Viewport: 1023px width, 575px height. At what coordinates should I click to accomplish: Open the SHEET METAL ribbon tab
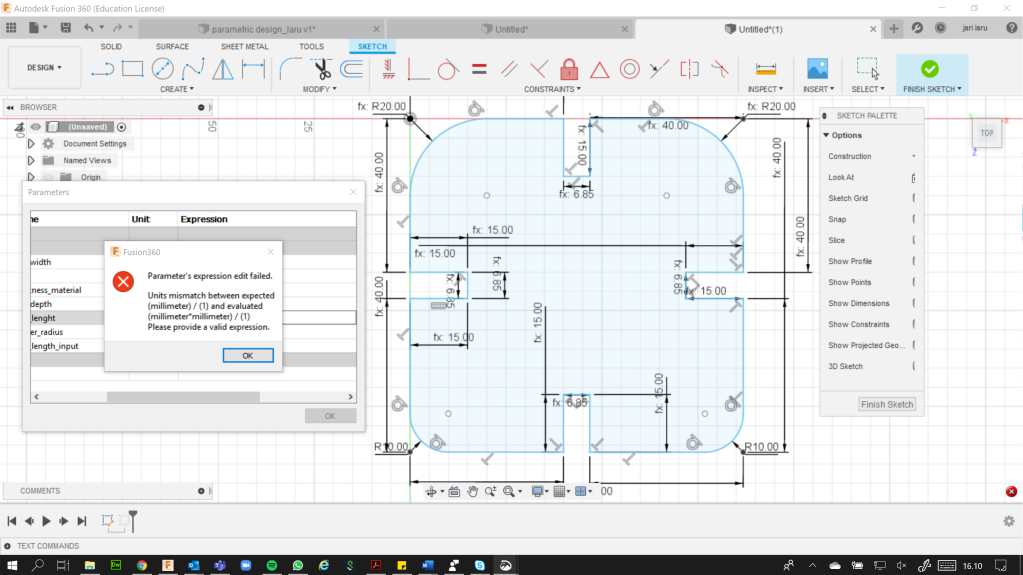pyautogui.click(x=244, y=47)
